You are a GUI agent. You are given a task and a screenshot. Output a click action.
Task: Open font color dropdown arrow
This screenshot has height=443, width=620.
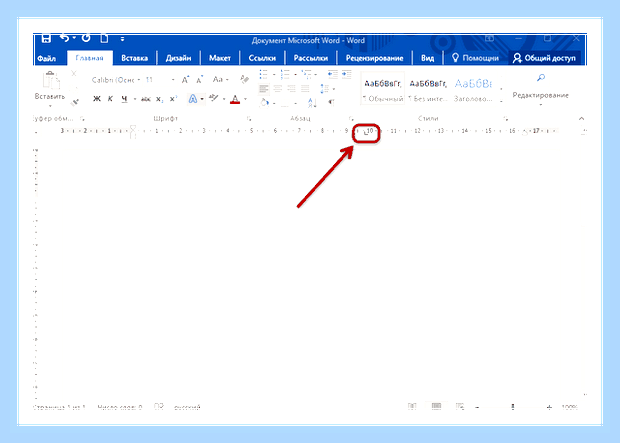[246, 99]
